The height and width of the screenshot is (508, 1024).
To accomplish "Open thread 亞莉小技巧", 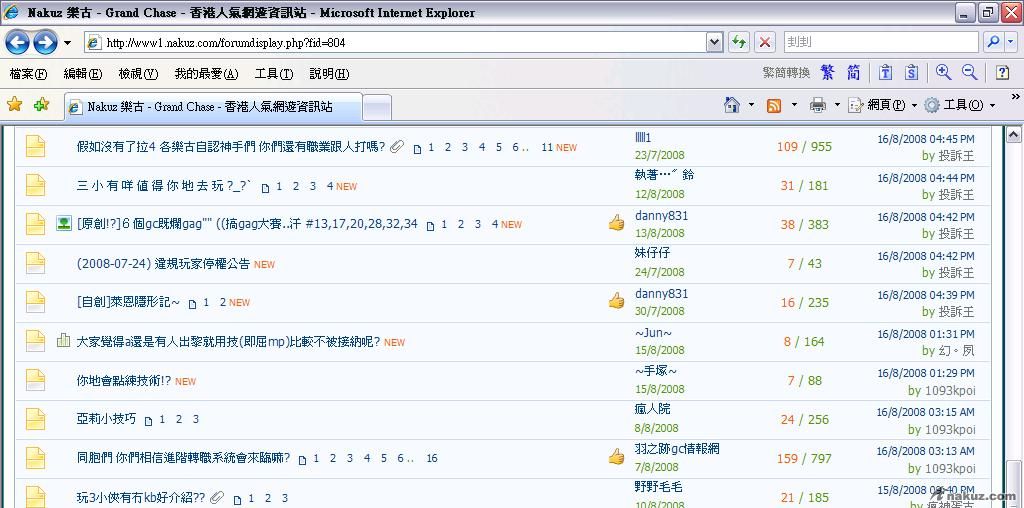I will tap(106, 420).
